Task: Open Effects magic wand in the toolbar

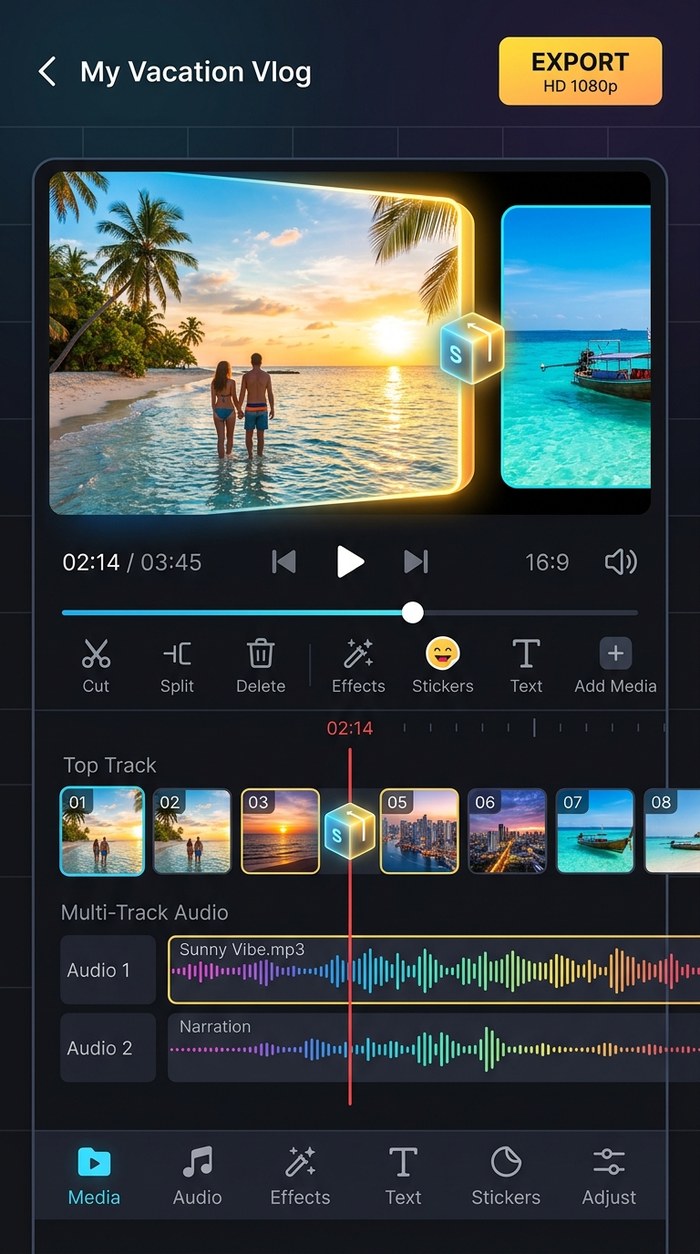Action: tap(358, 666)
